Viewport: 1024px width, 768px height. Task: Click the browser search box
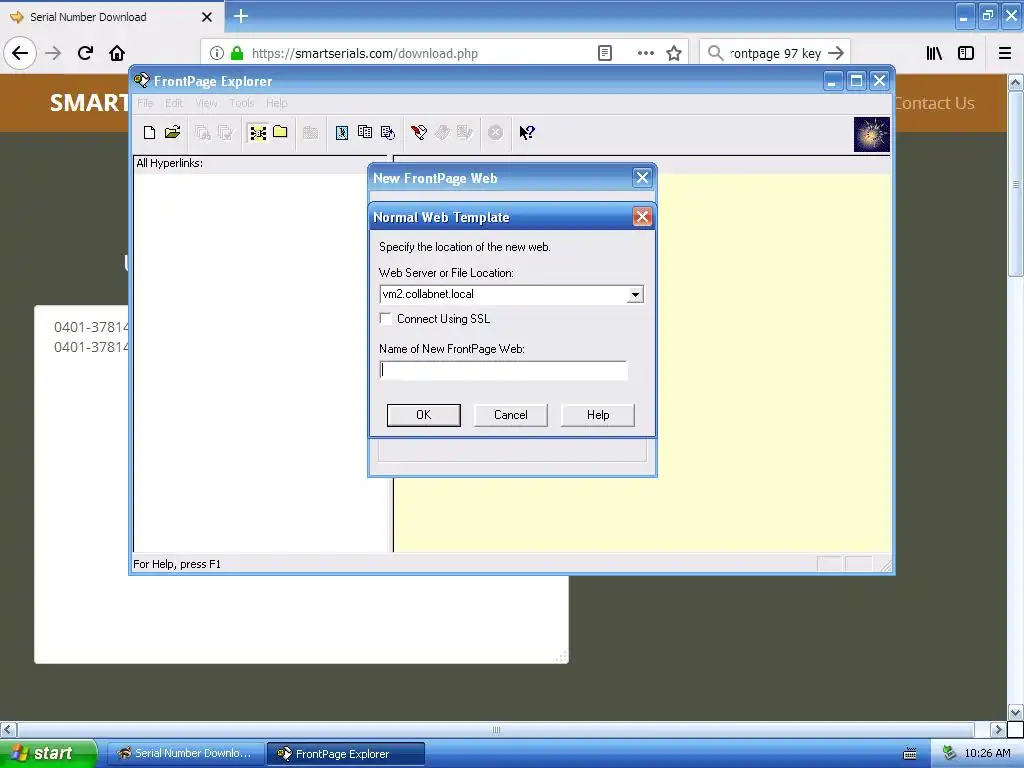[x=775, y=54]
